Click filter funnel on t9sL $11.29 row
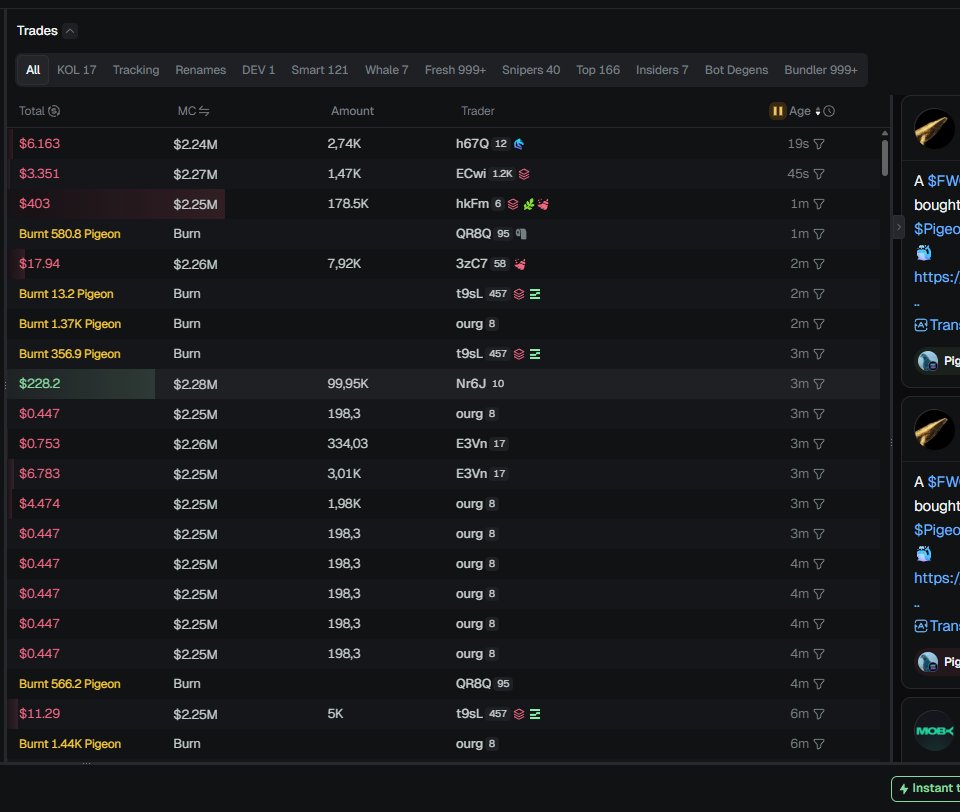 819,714
